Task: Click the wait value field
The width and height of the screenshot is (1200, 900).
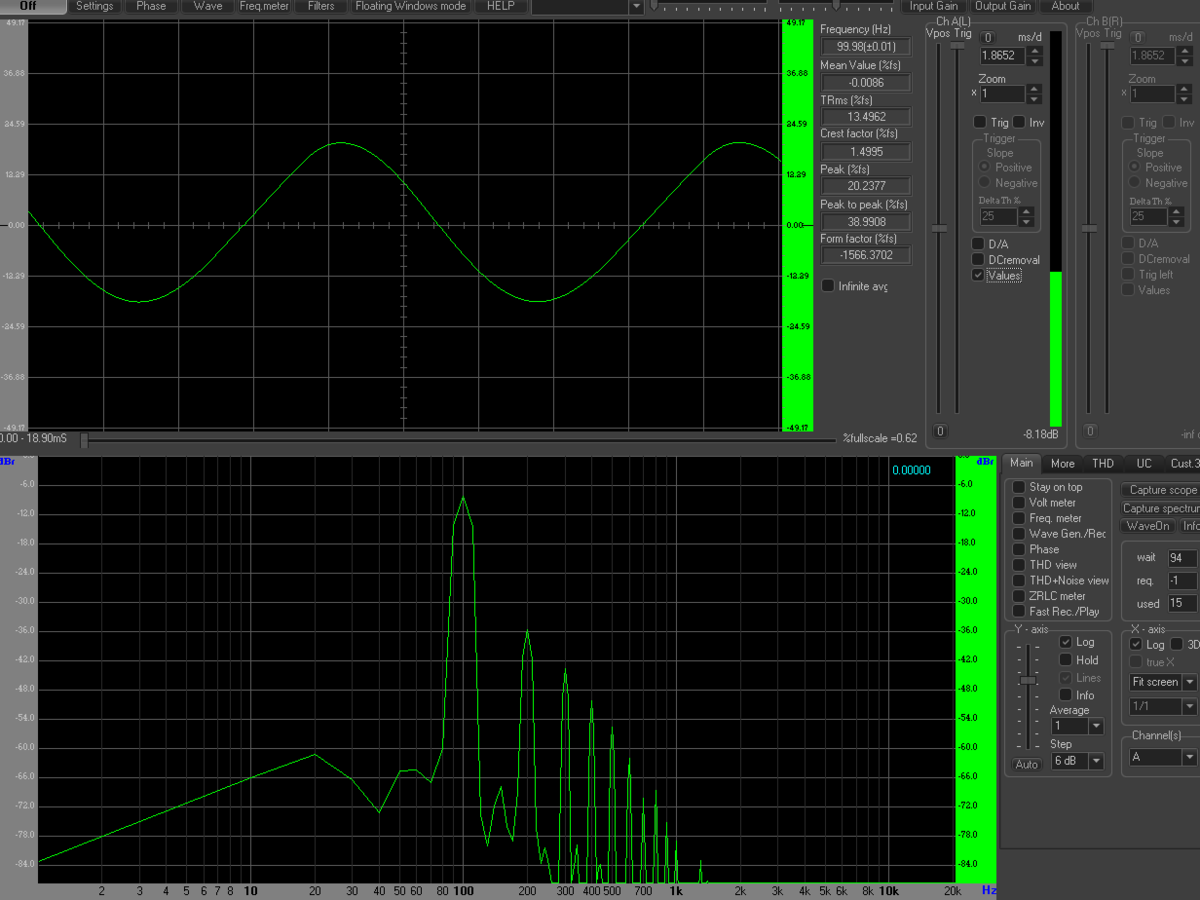Action: coord(1182,558)
